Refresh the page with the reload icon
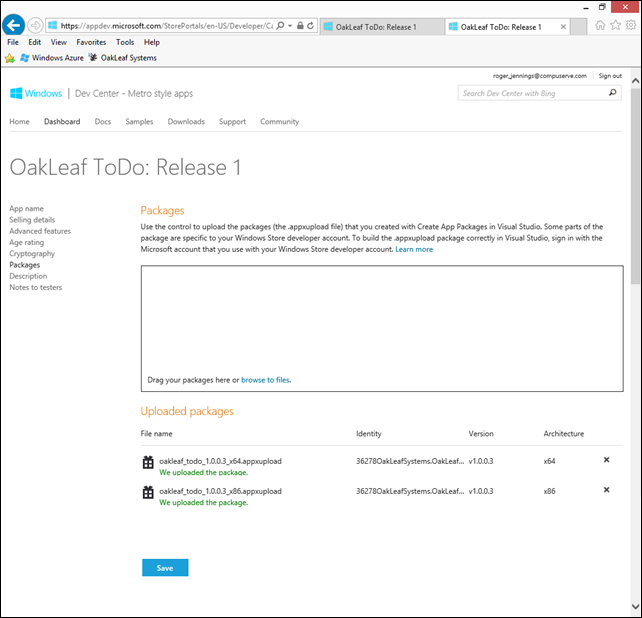Viewport: 642px width, 618px height. point(311,25)
